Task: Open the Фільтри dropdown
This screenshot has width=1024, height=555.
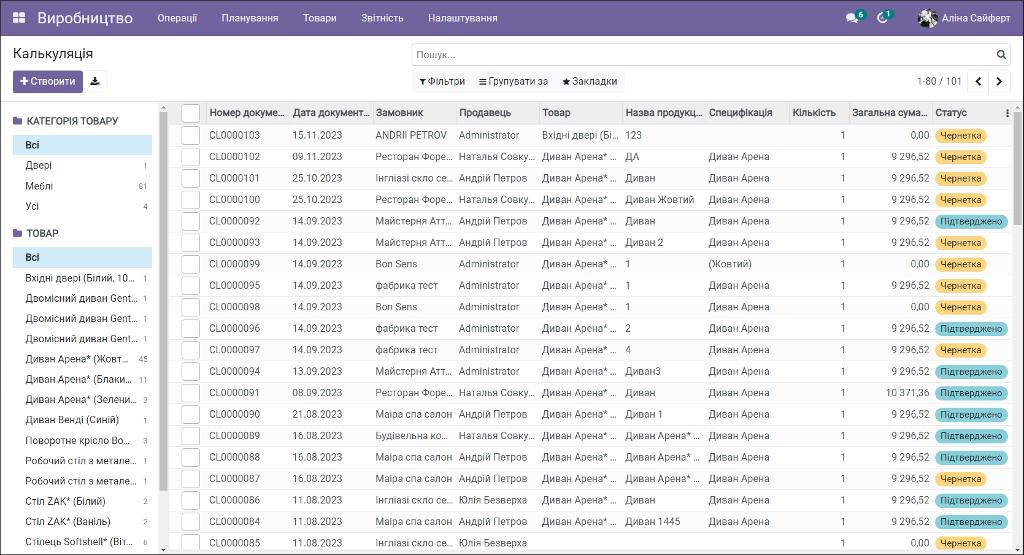Action: point(442,82)
